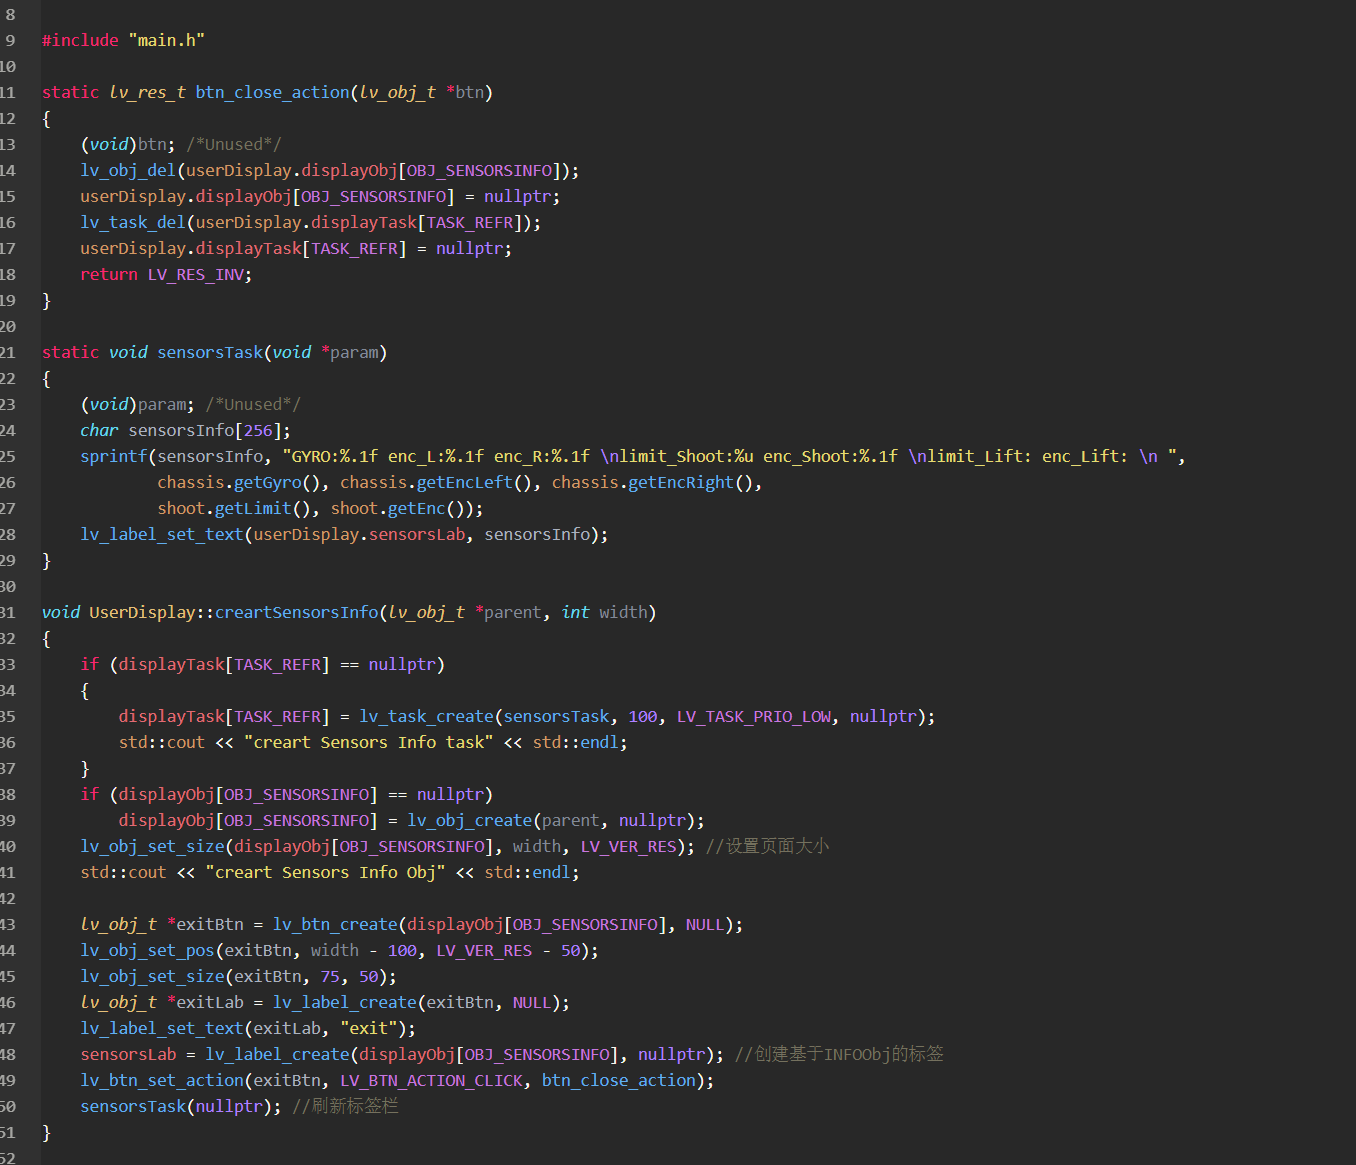Viewport: 1356px width, 1165px height.
Task: Click the getEncLeft method call
Action: click(465, 482)
